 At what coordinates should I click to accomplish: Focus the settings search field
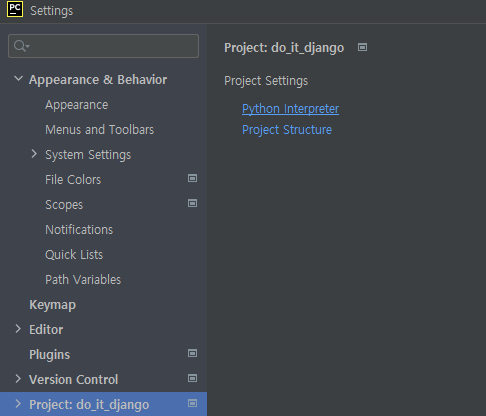pos(103,46)
